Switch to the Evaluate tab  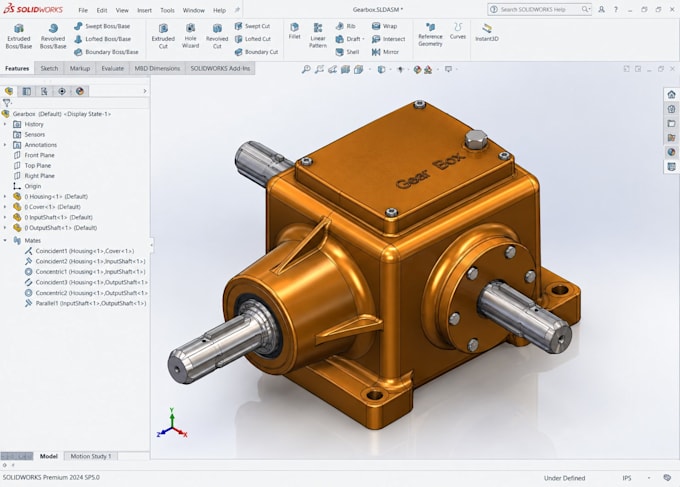(x=112, y=68)
